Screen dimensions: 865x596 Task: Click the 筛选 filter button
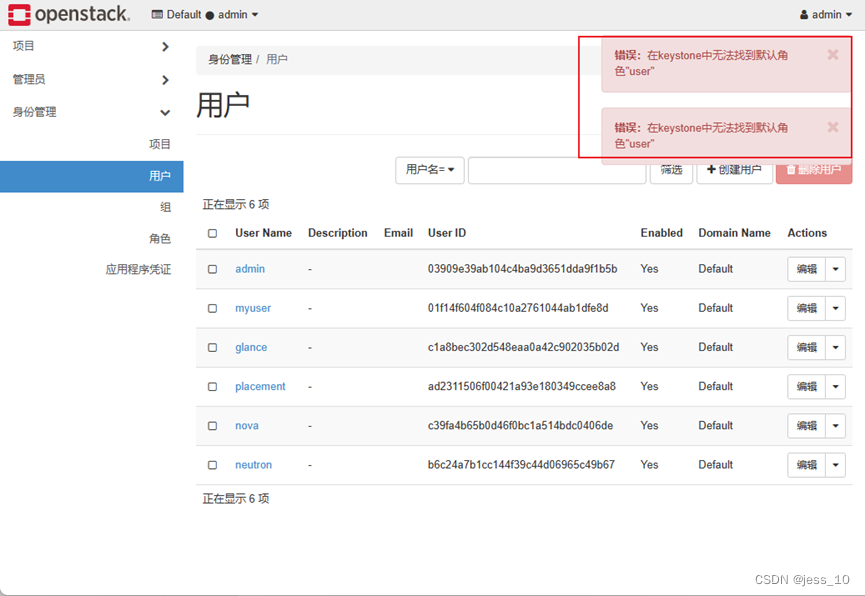tap(671, 170)
